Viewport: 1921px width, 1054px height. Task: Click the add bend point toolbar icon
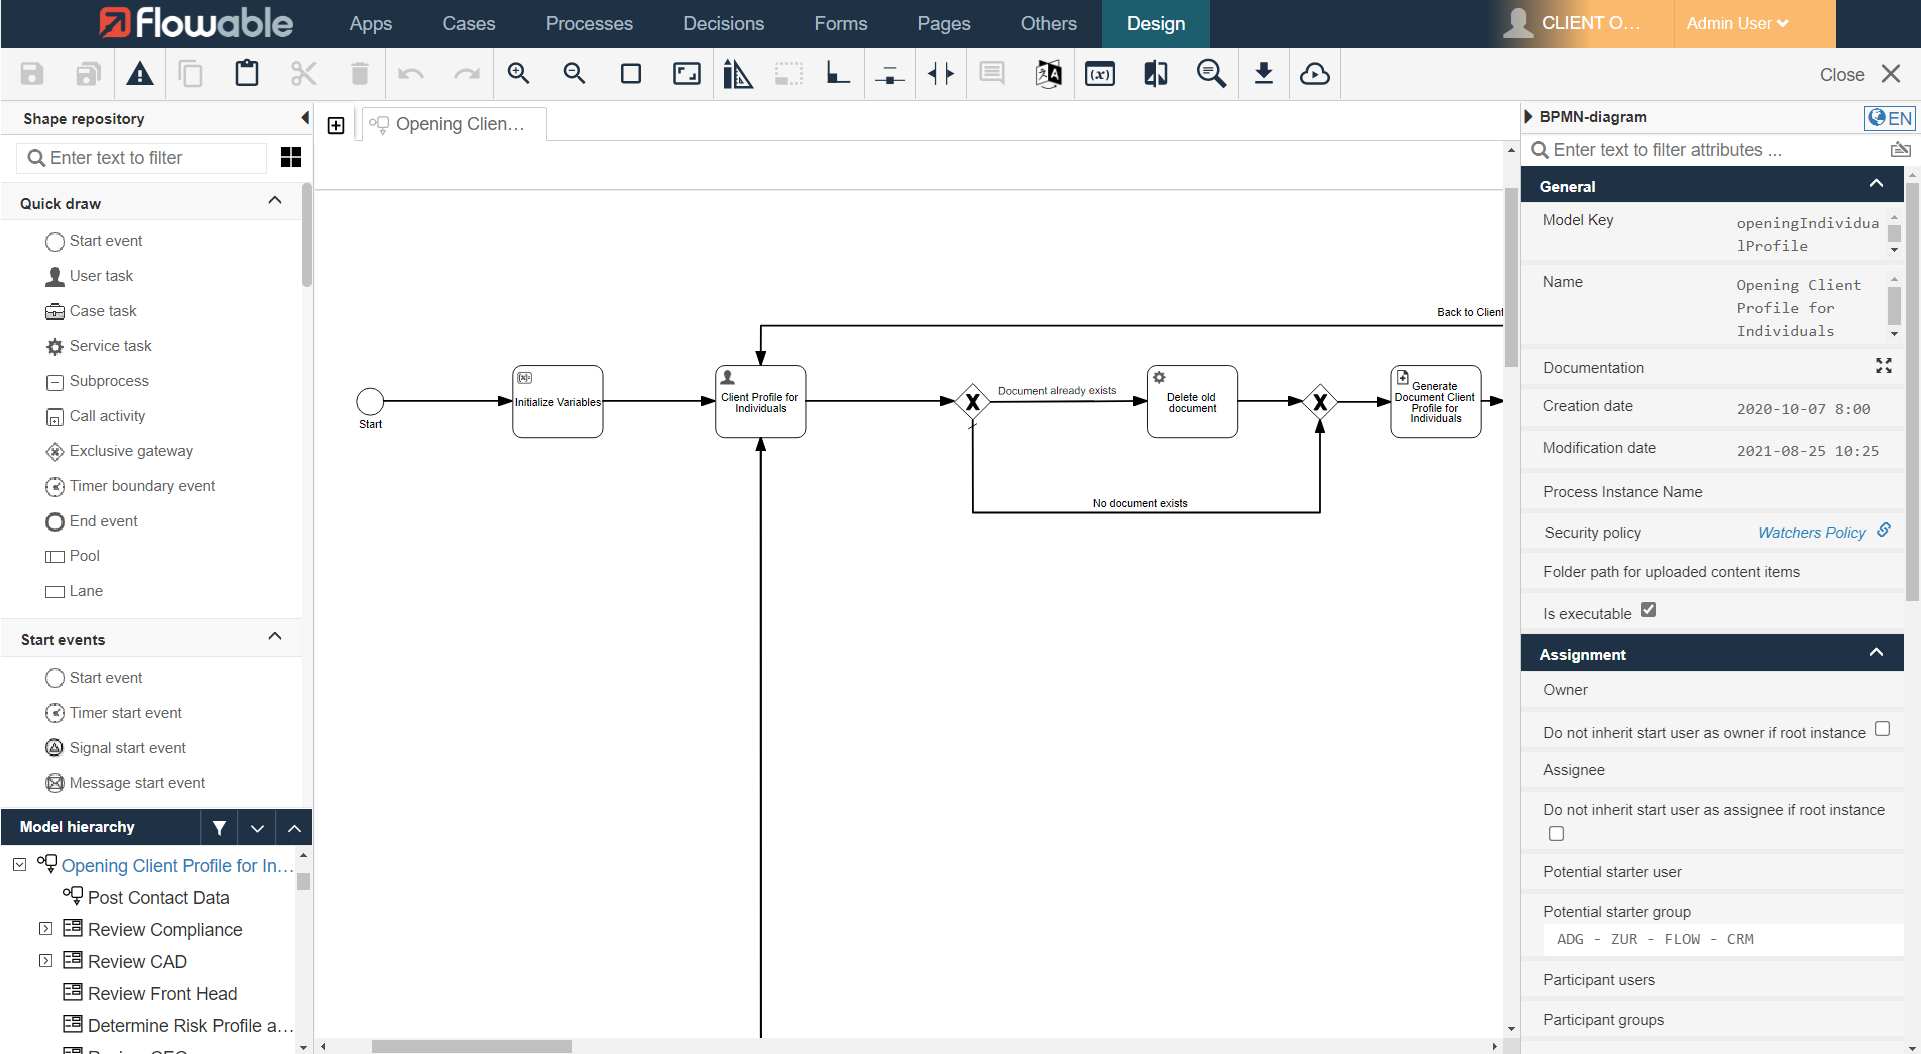(x=838, y=73)
